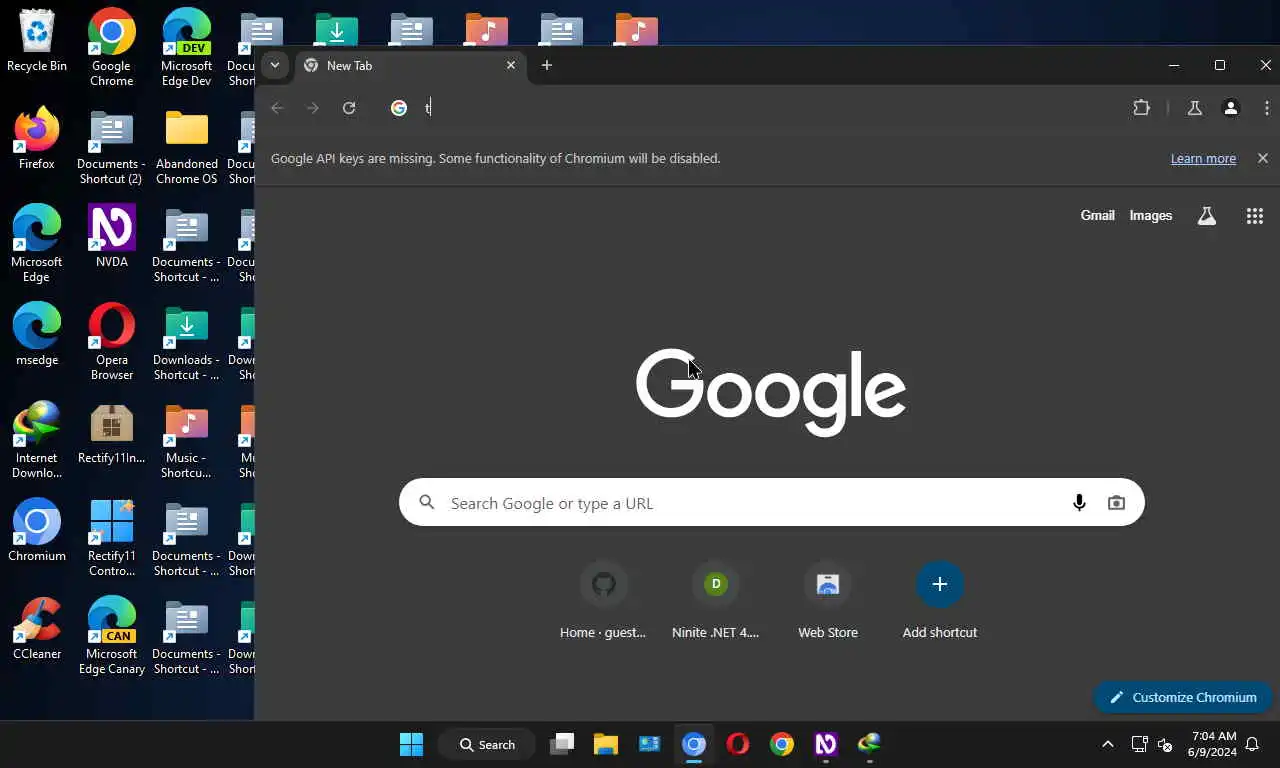
Task: Click the Add shortcut plus button
Action: 940,584
